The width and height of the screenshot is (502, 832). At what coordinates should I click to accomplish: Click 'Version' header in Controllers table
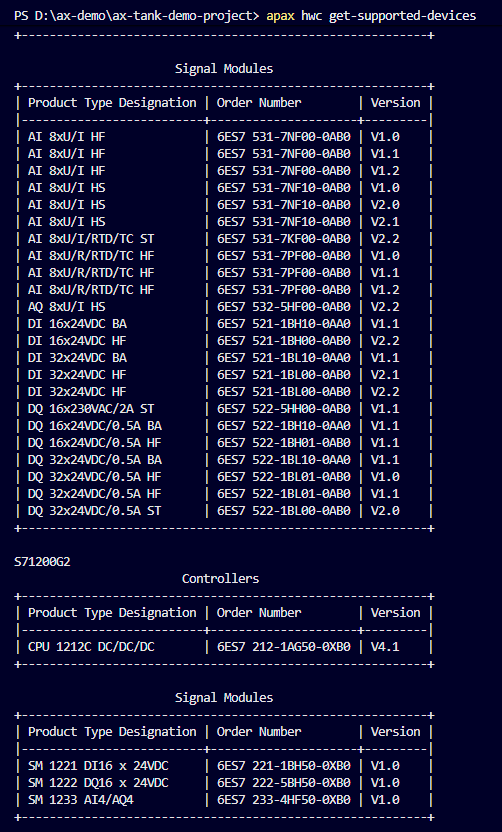pyautogui.click(x=395, y=612)
